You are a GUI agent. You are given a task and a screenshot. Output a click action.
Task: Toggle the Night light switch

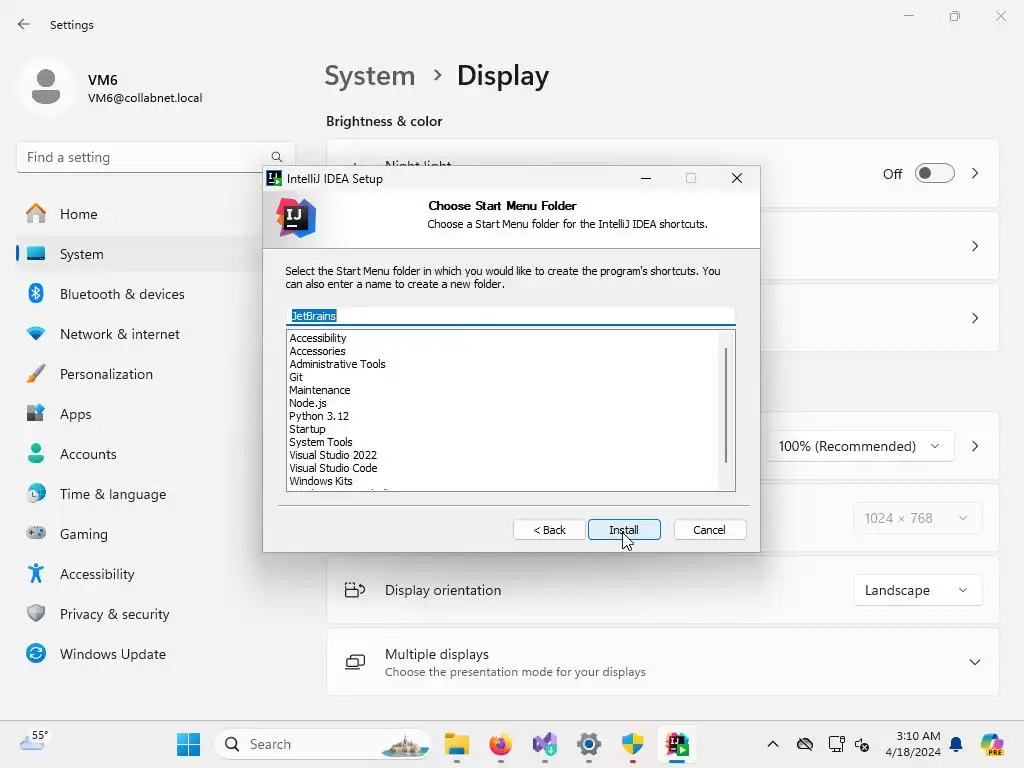[x=935, y=174]
